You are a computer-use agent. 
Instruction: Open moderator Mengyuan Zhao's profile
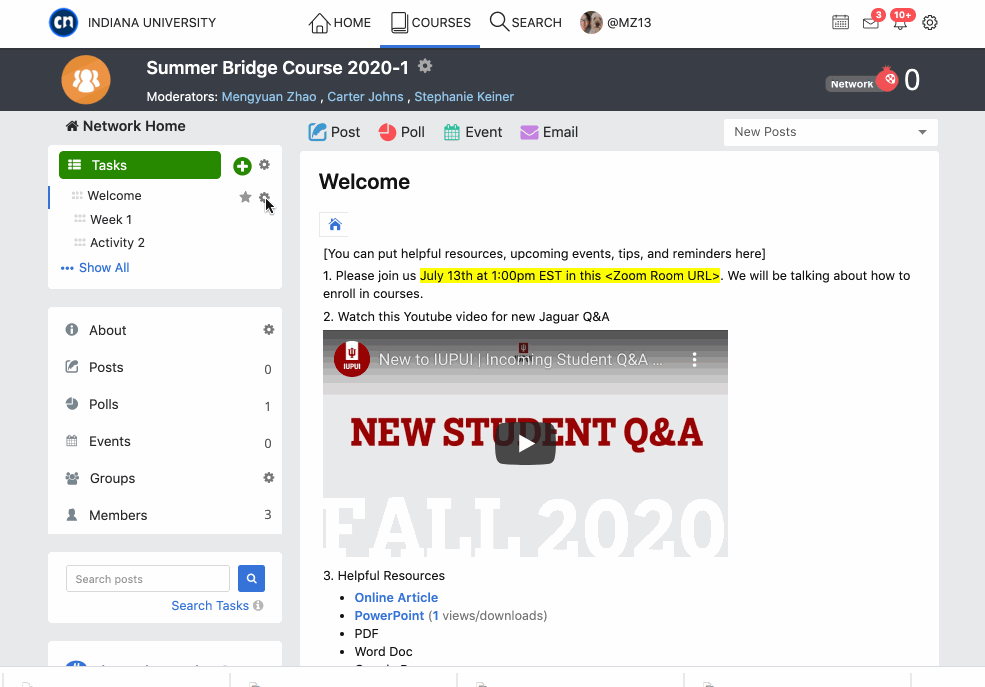(269, 97)
